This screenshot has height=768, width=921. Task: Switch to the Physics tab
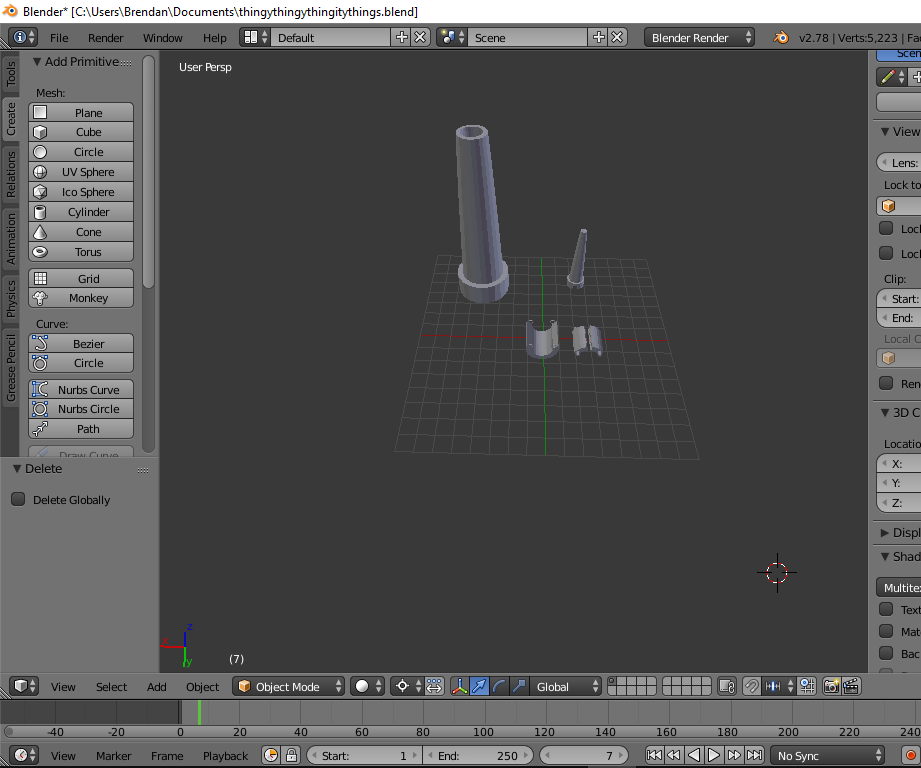pos(11,298)
